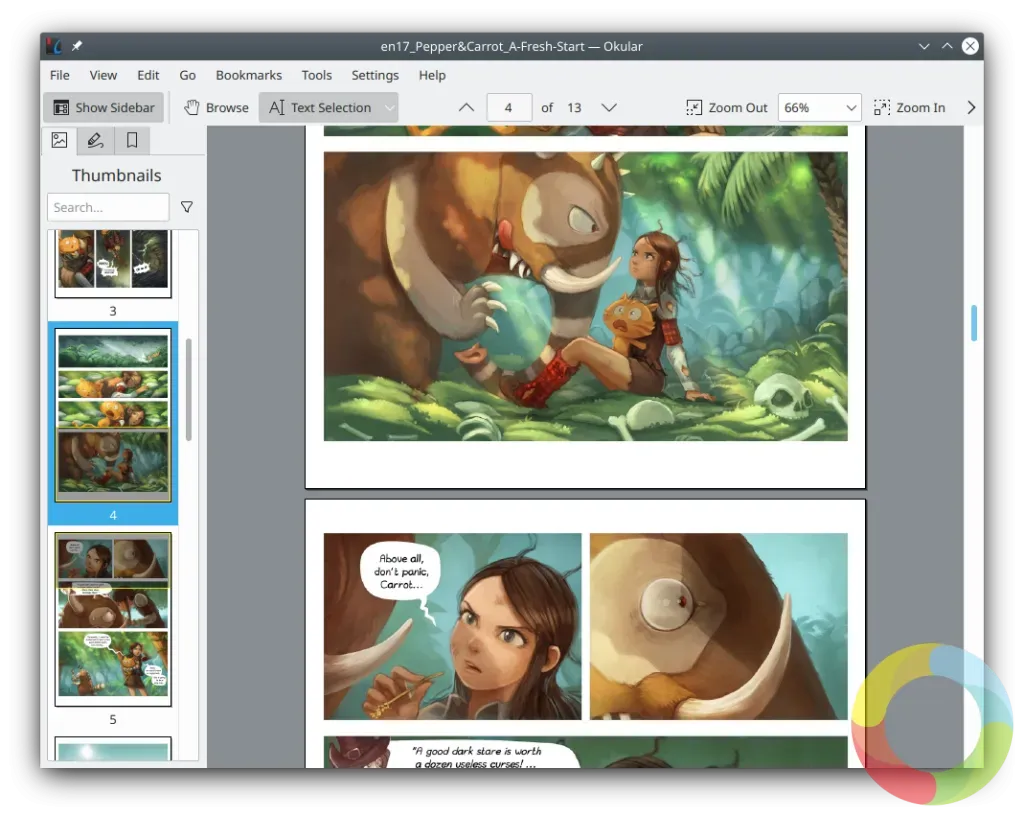Screen dimensions: 1024x816
Task: Open the Text Selection tool dropdown arrow
Action: [390, 108]
